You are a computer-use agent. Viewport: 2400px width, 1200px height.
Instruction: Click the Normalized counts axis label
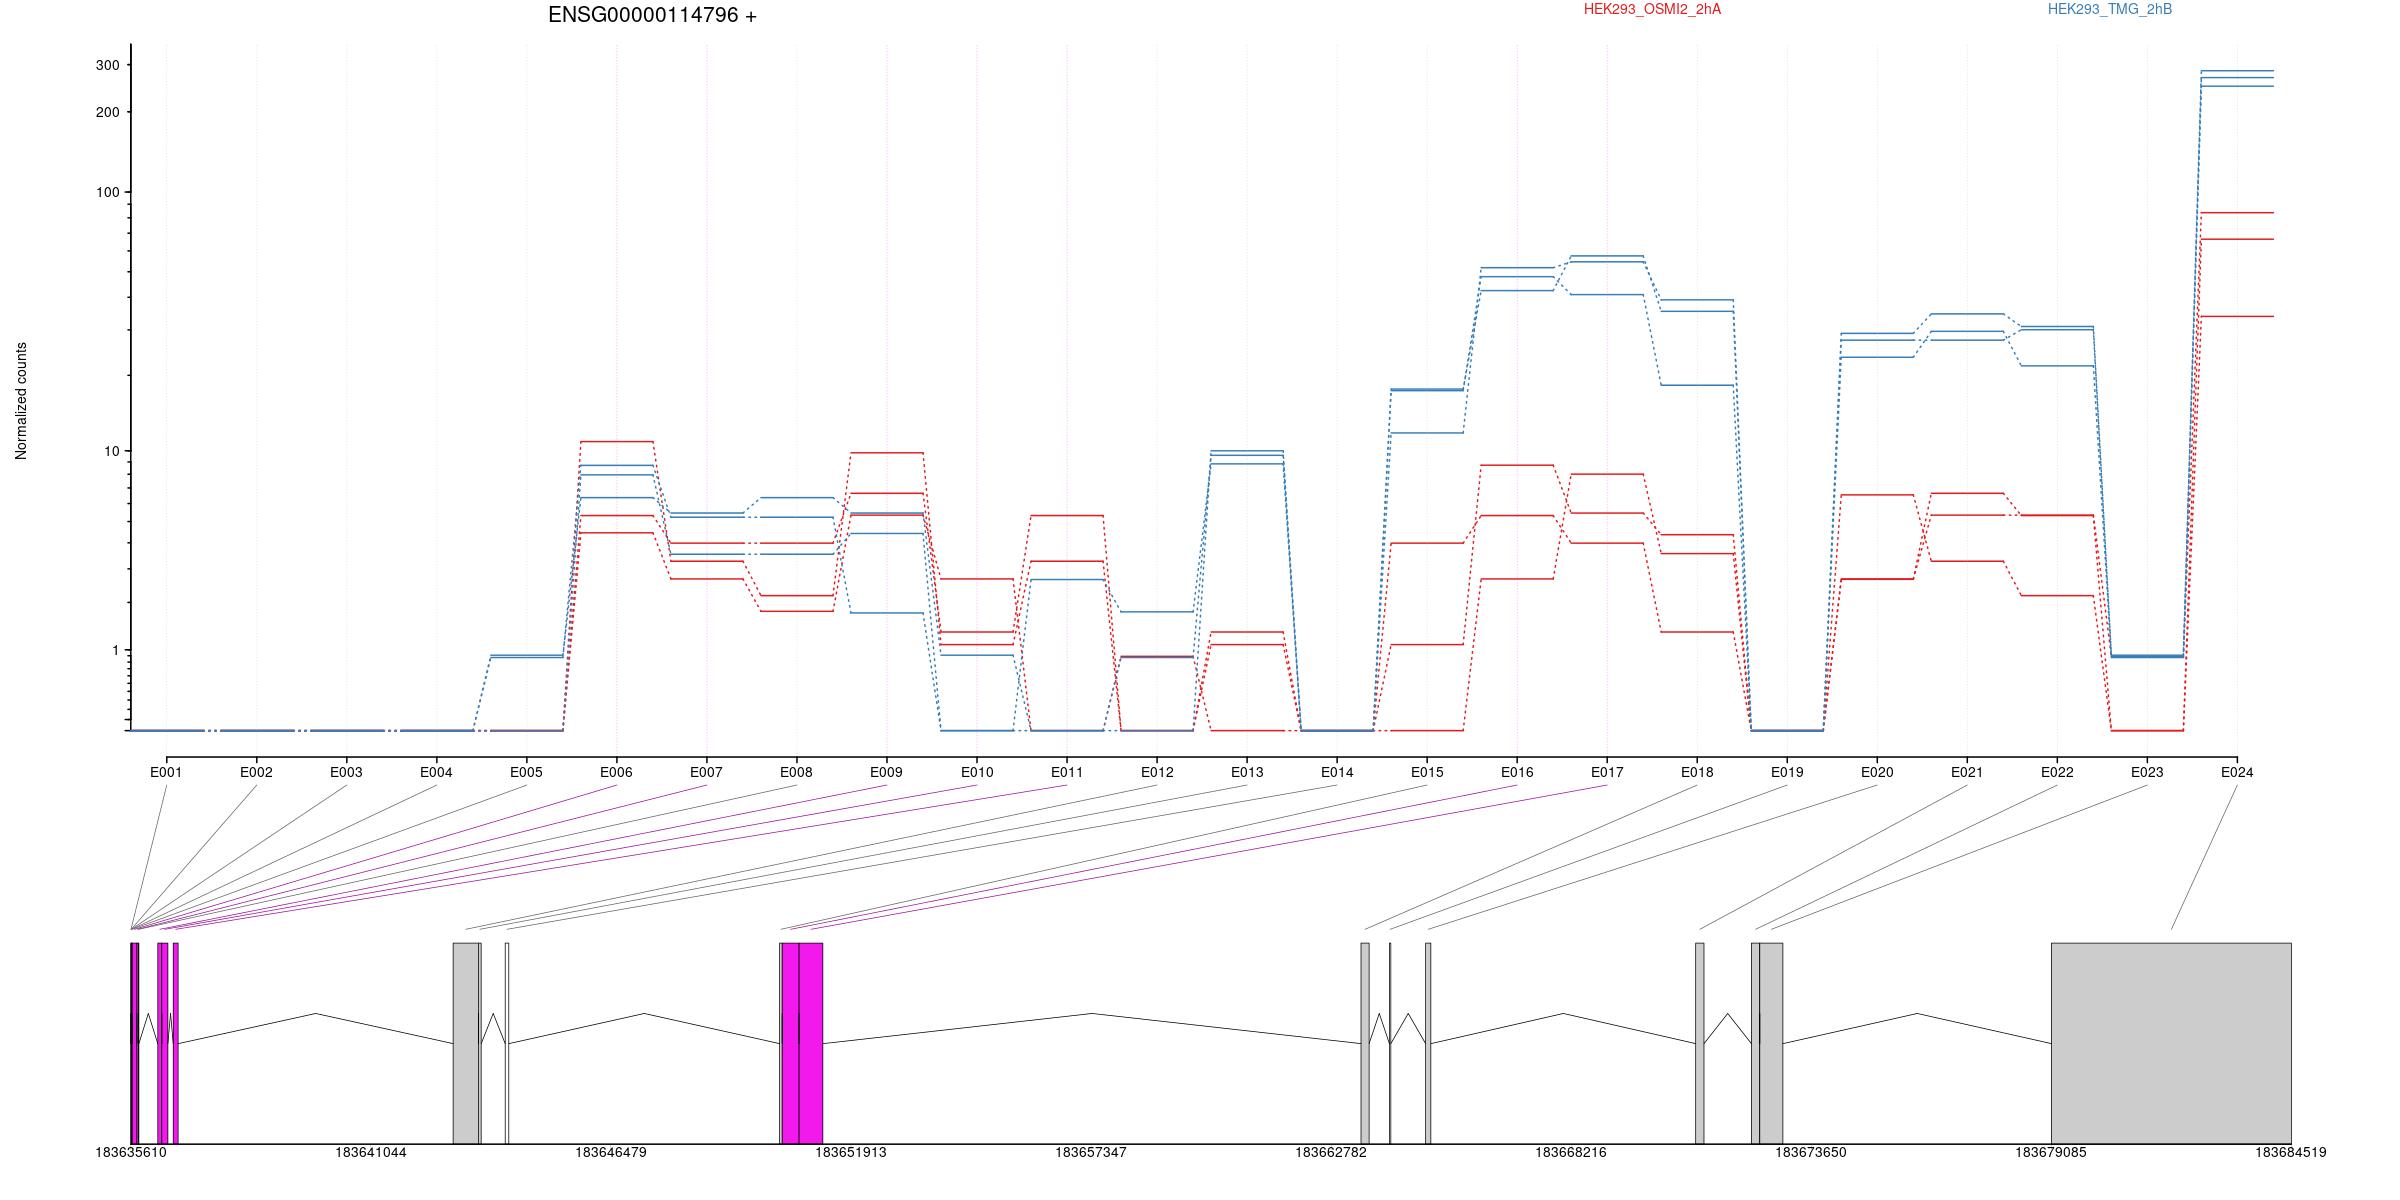21,401
